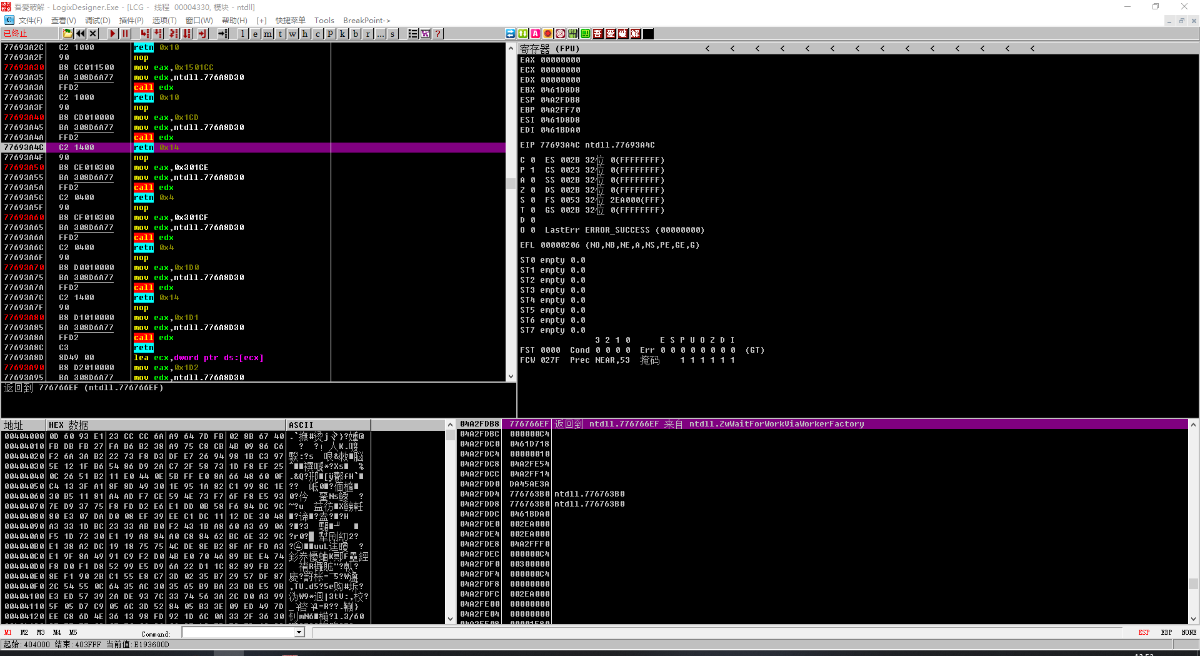Select the EAX 00000000 register line
The image size is (1200, 656).
pos(550,59)
